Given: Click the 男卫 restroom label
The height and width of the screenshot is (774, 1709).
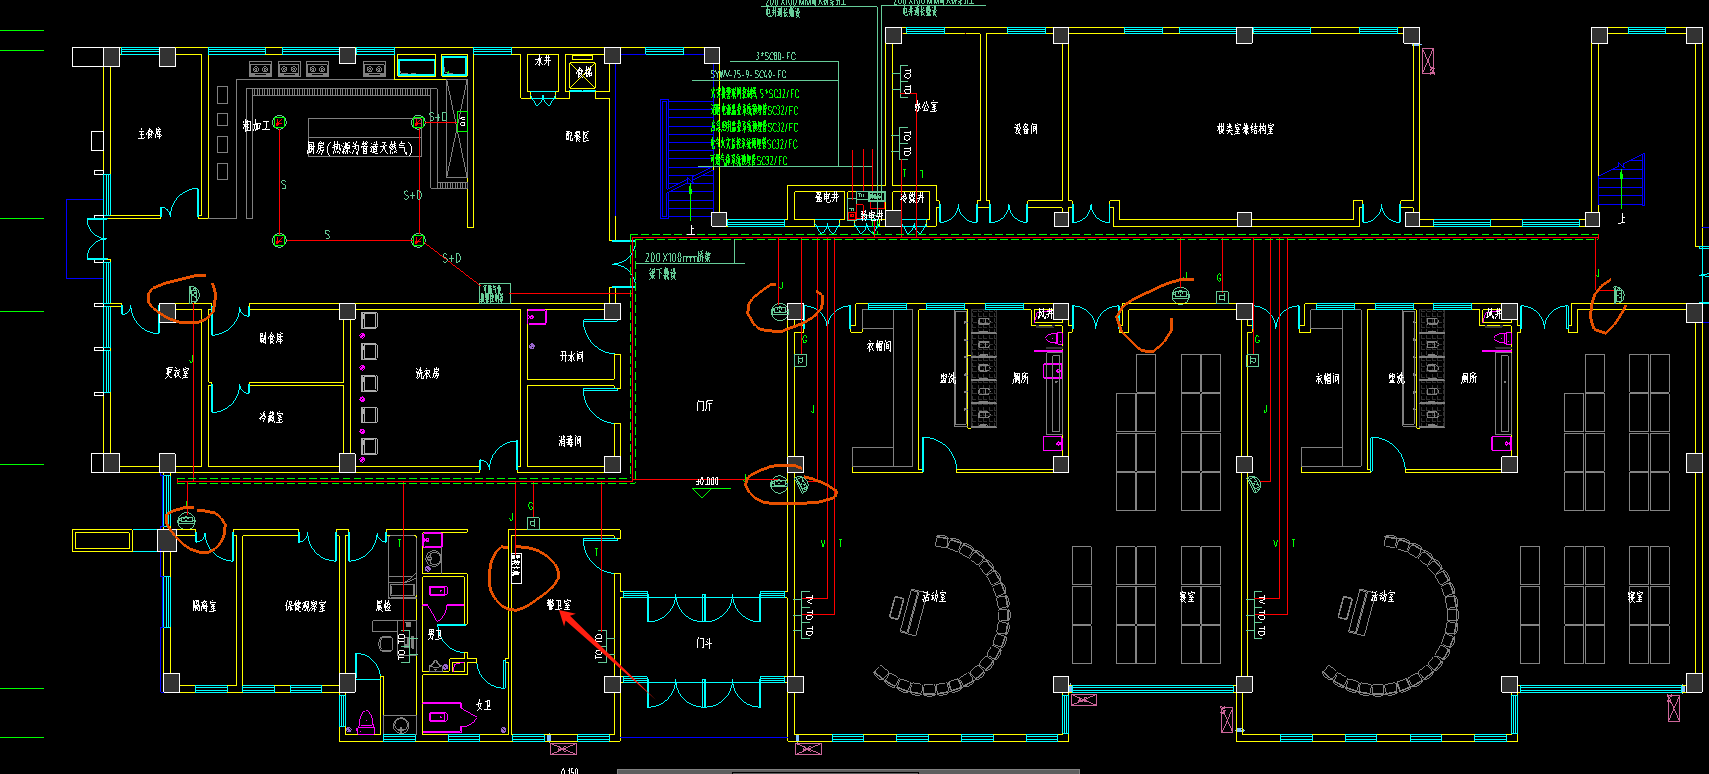Looking at the screenshot, I should pos(435,634).
